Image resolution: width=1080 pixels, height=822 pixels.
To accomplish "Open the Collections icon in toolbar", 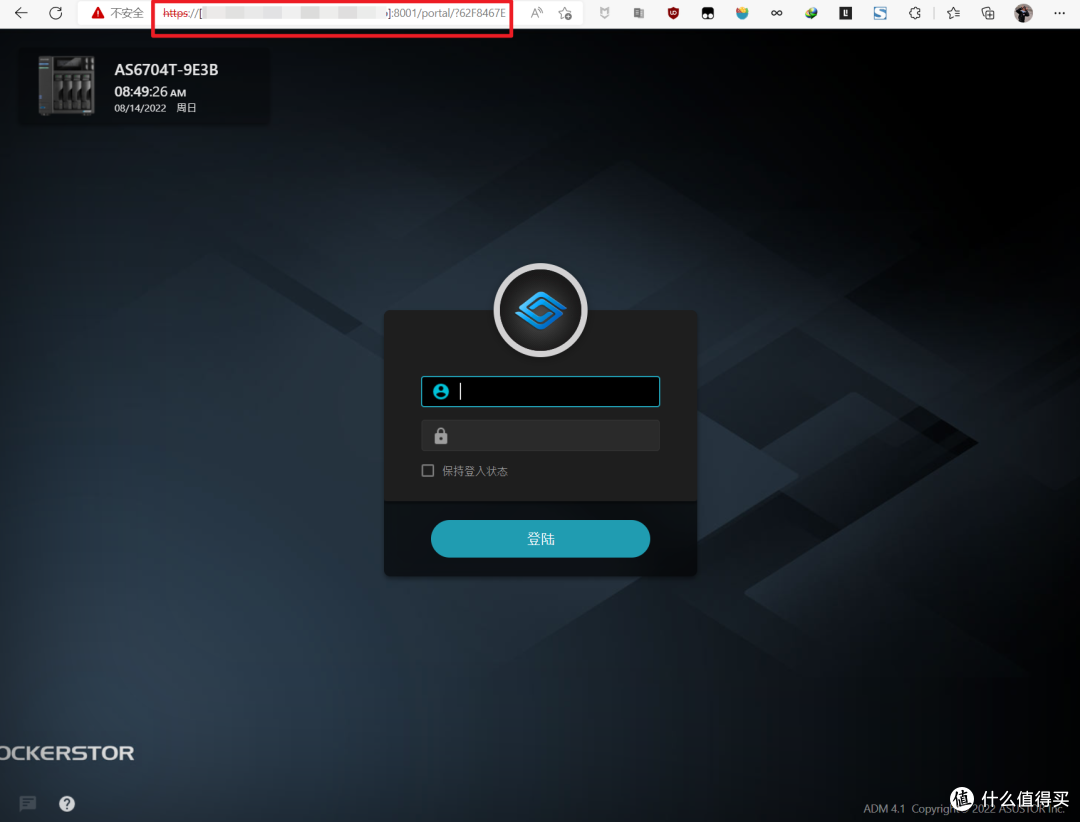I will click(x=988, y=13).
